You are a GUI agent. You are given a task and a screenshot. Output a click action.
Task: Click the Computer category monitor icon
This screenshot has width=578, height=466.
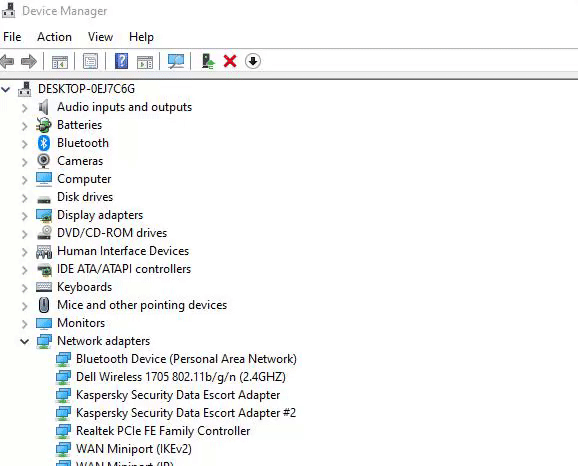coord(44,179)
